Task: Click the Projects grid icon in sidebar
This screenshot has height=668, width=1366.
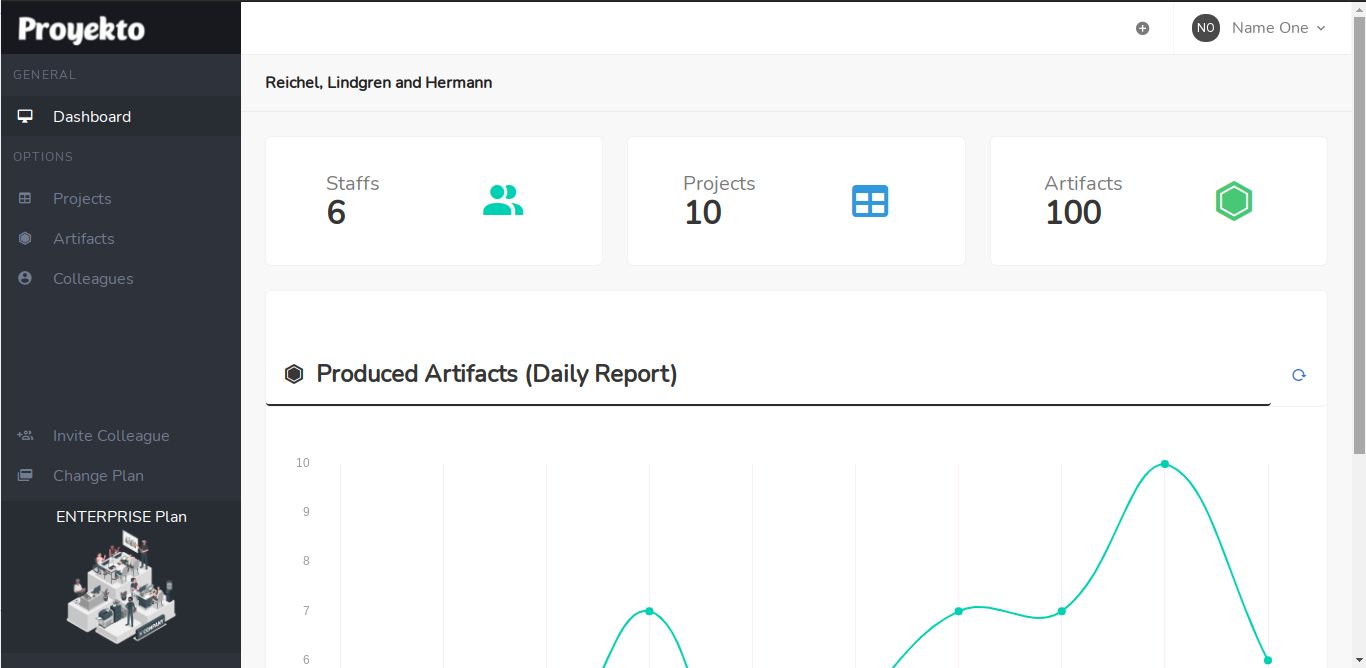Action: pos(26,198)
